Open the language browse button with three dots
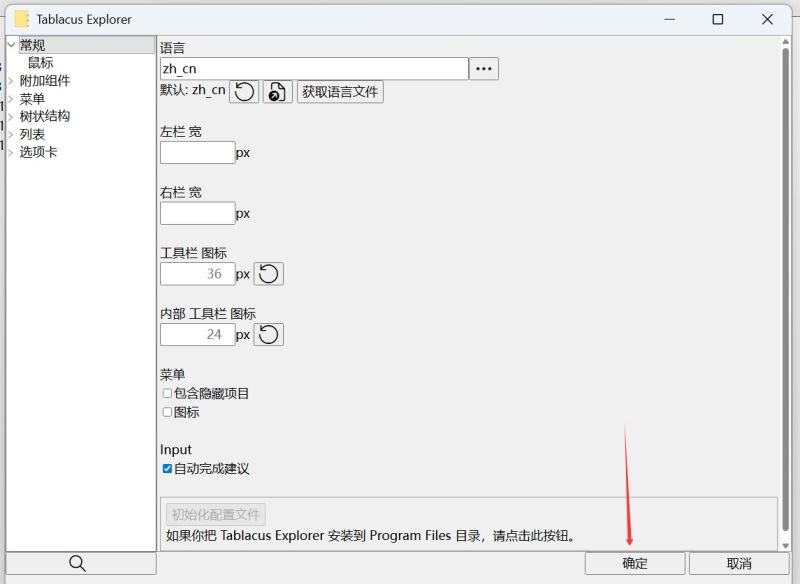Viewport: 800px width, 584px height. click(x=484, y=68)
